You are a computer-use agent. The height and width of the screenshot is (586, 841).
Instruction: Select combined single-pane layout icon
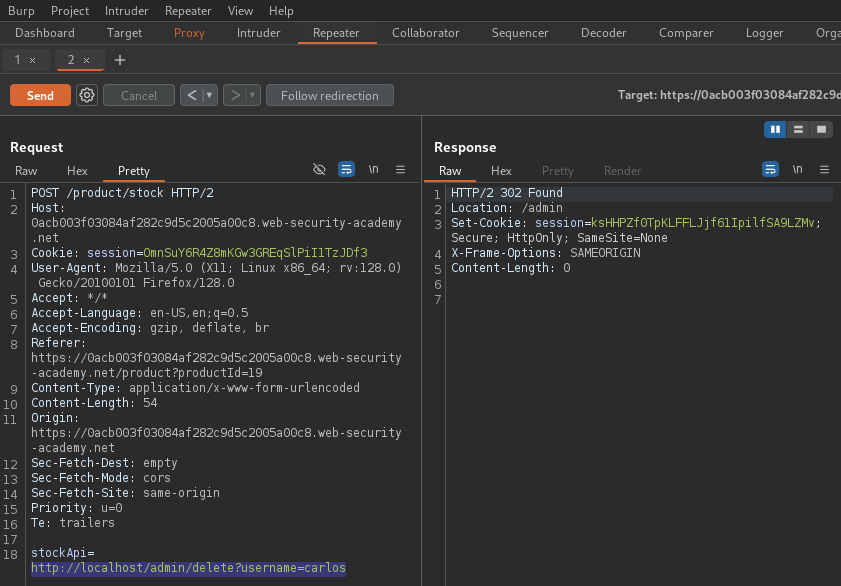pos(822,129)
